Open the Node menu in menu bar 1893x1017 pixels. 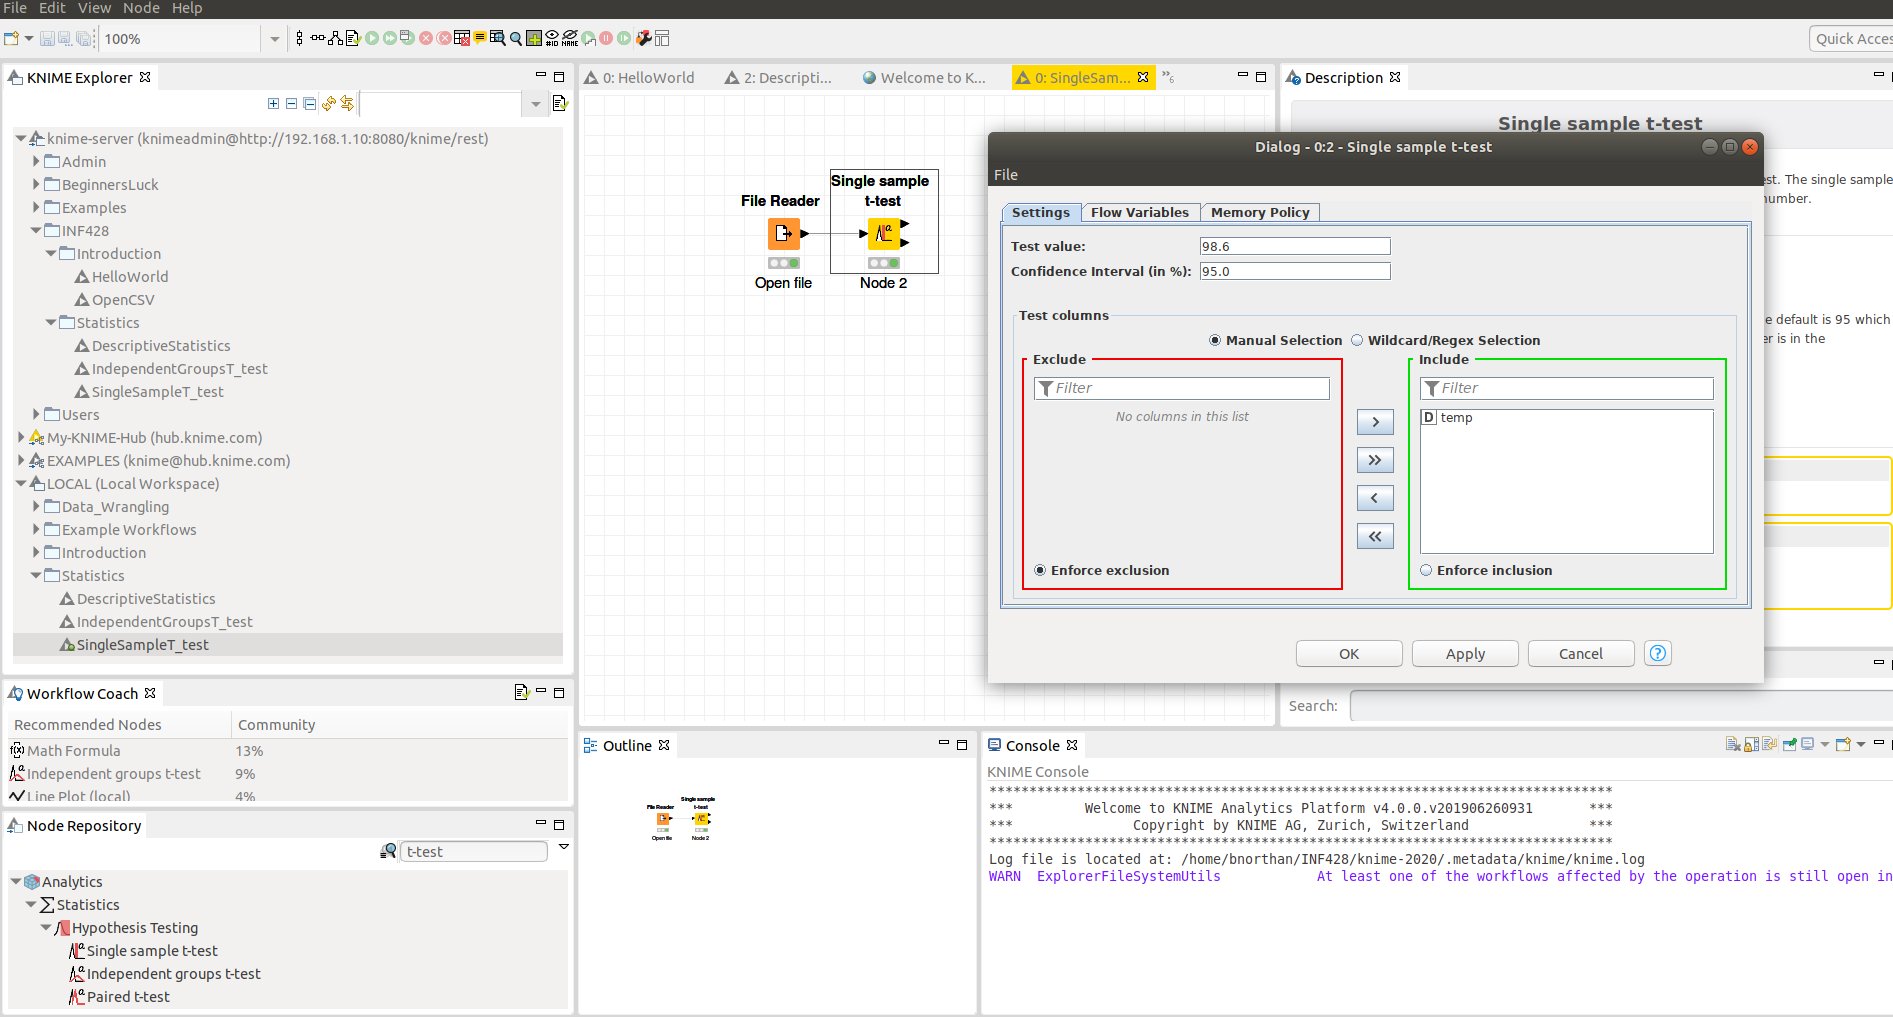tap(141, 8)
